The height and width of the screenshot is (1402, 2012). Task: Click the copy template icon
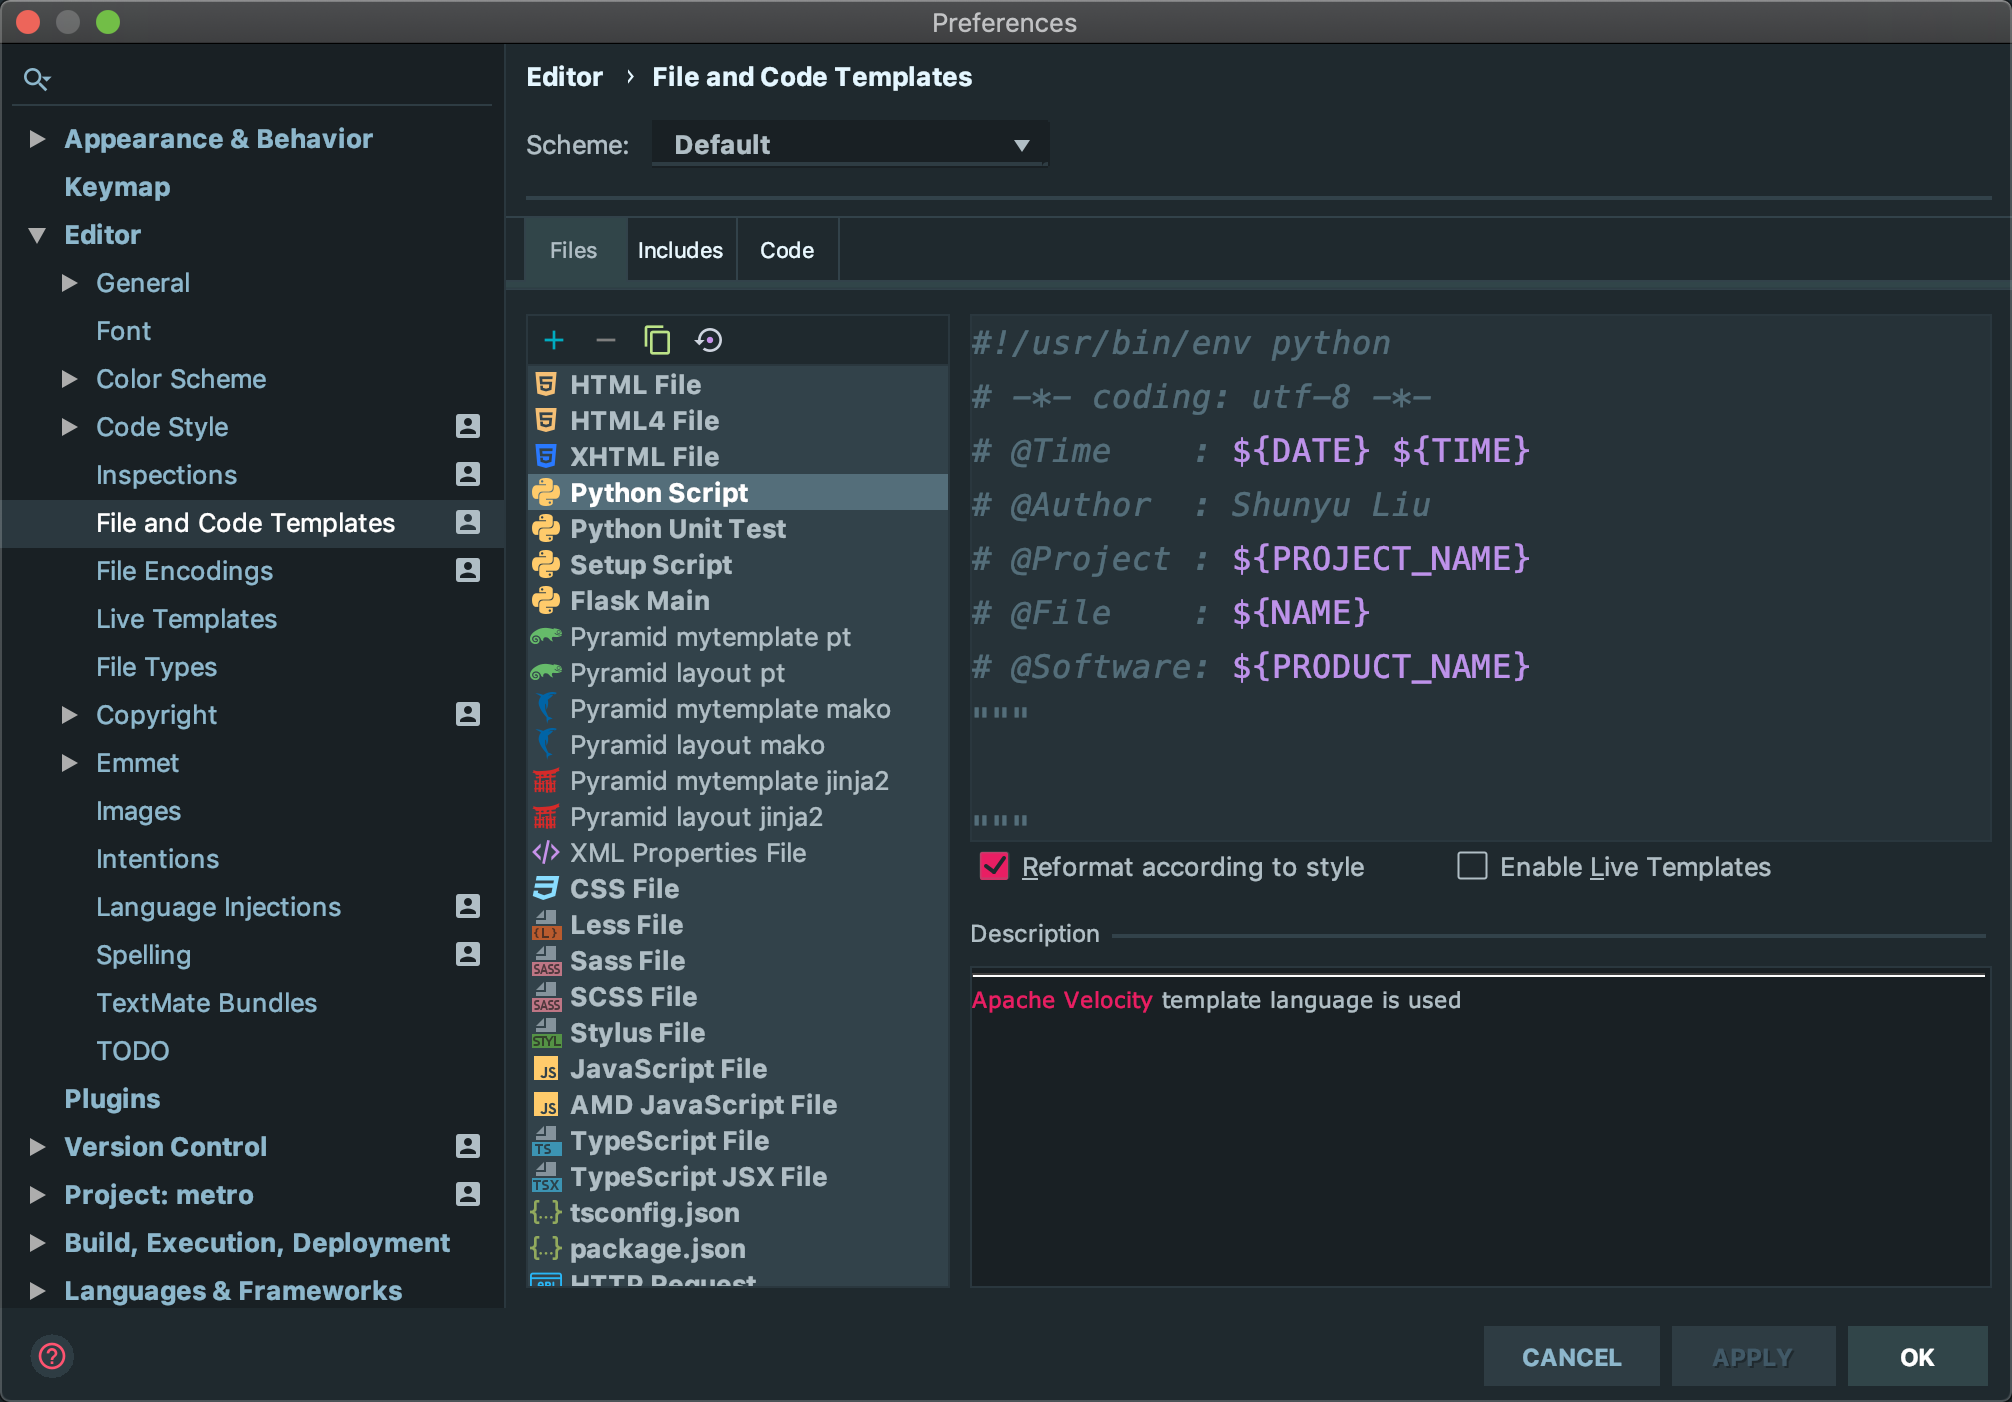pos(657,340)
